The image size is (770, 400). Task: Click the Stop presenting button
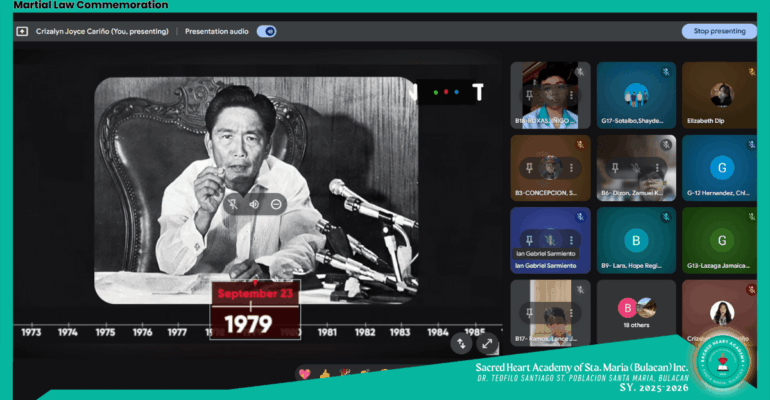[x=719, y=31]
